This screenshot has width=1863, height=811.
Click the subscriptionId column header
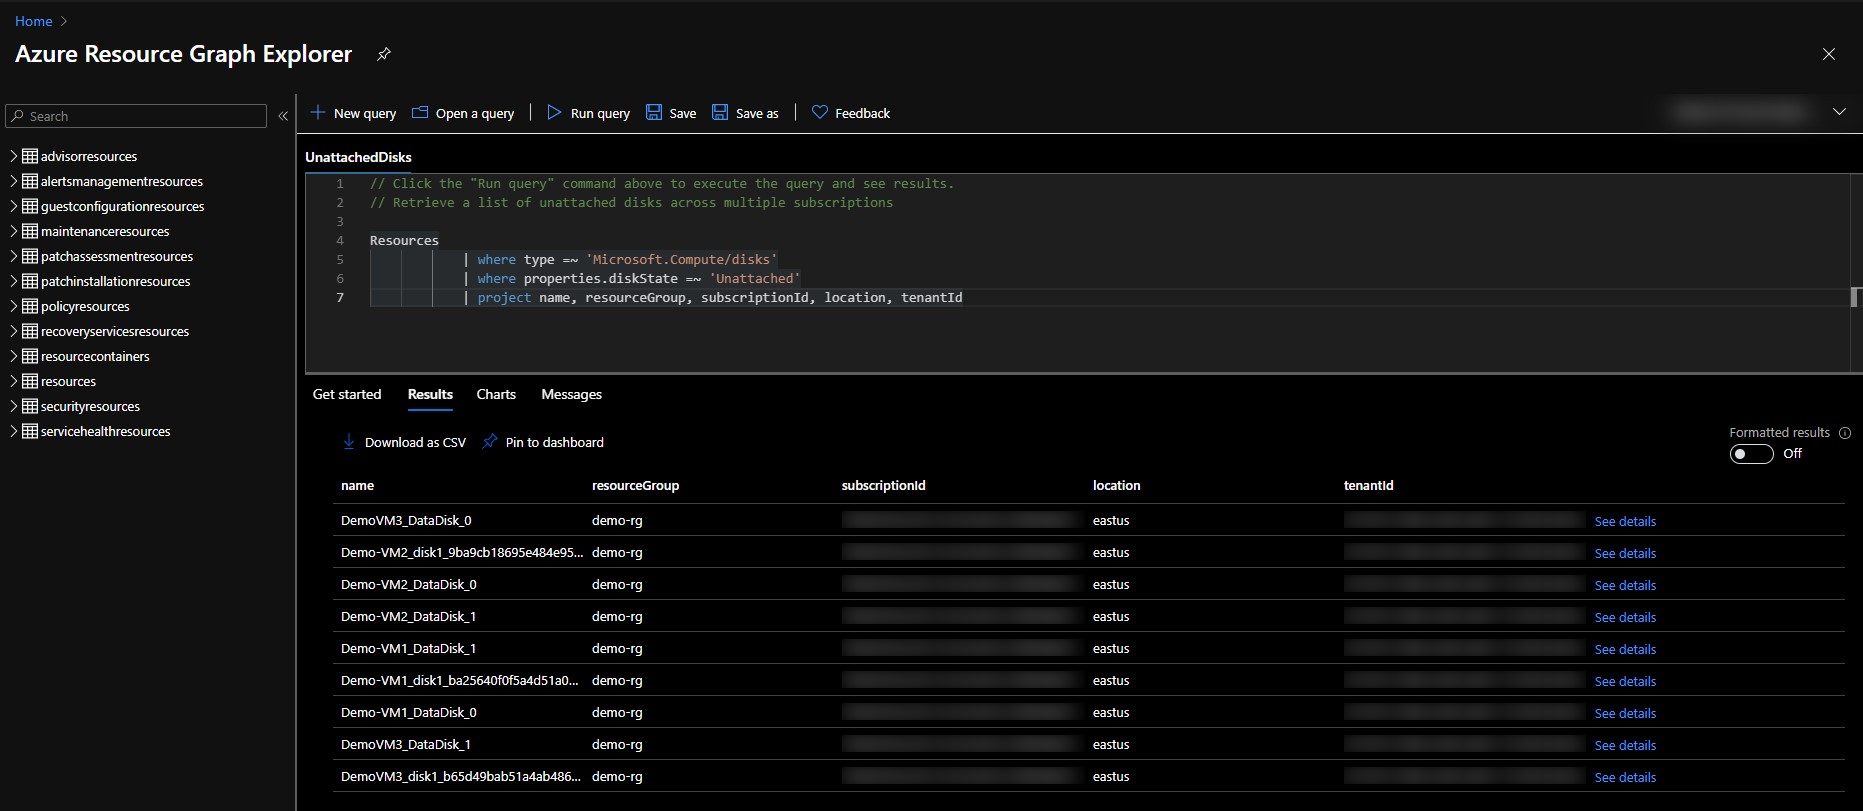[884, 485]
